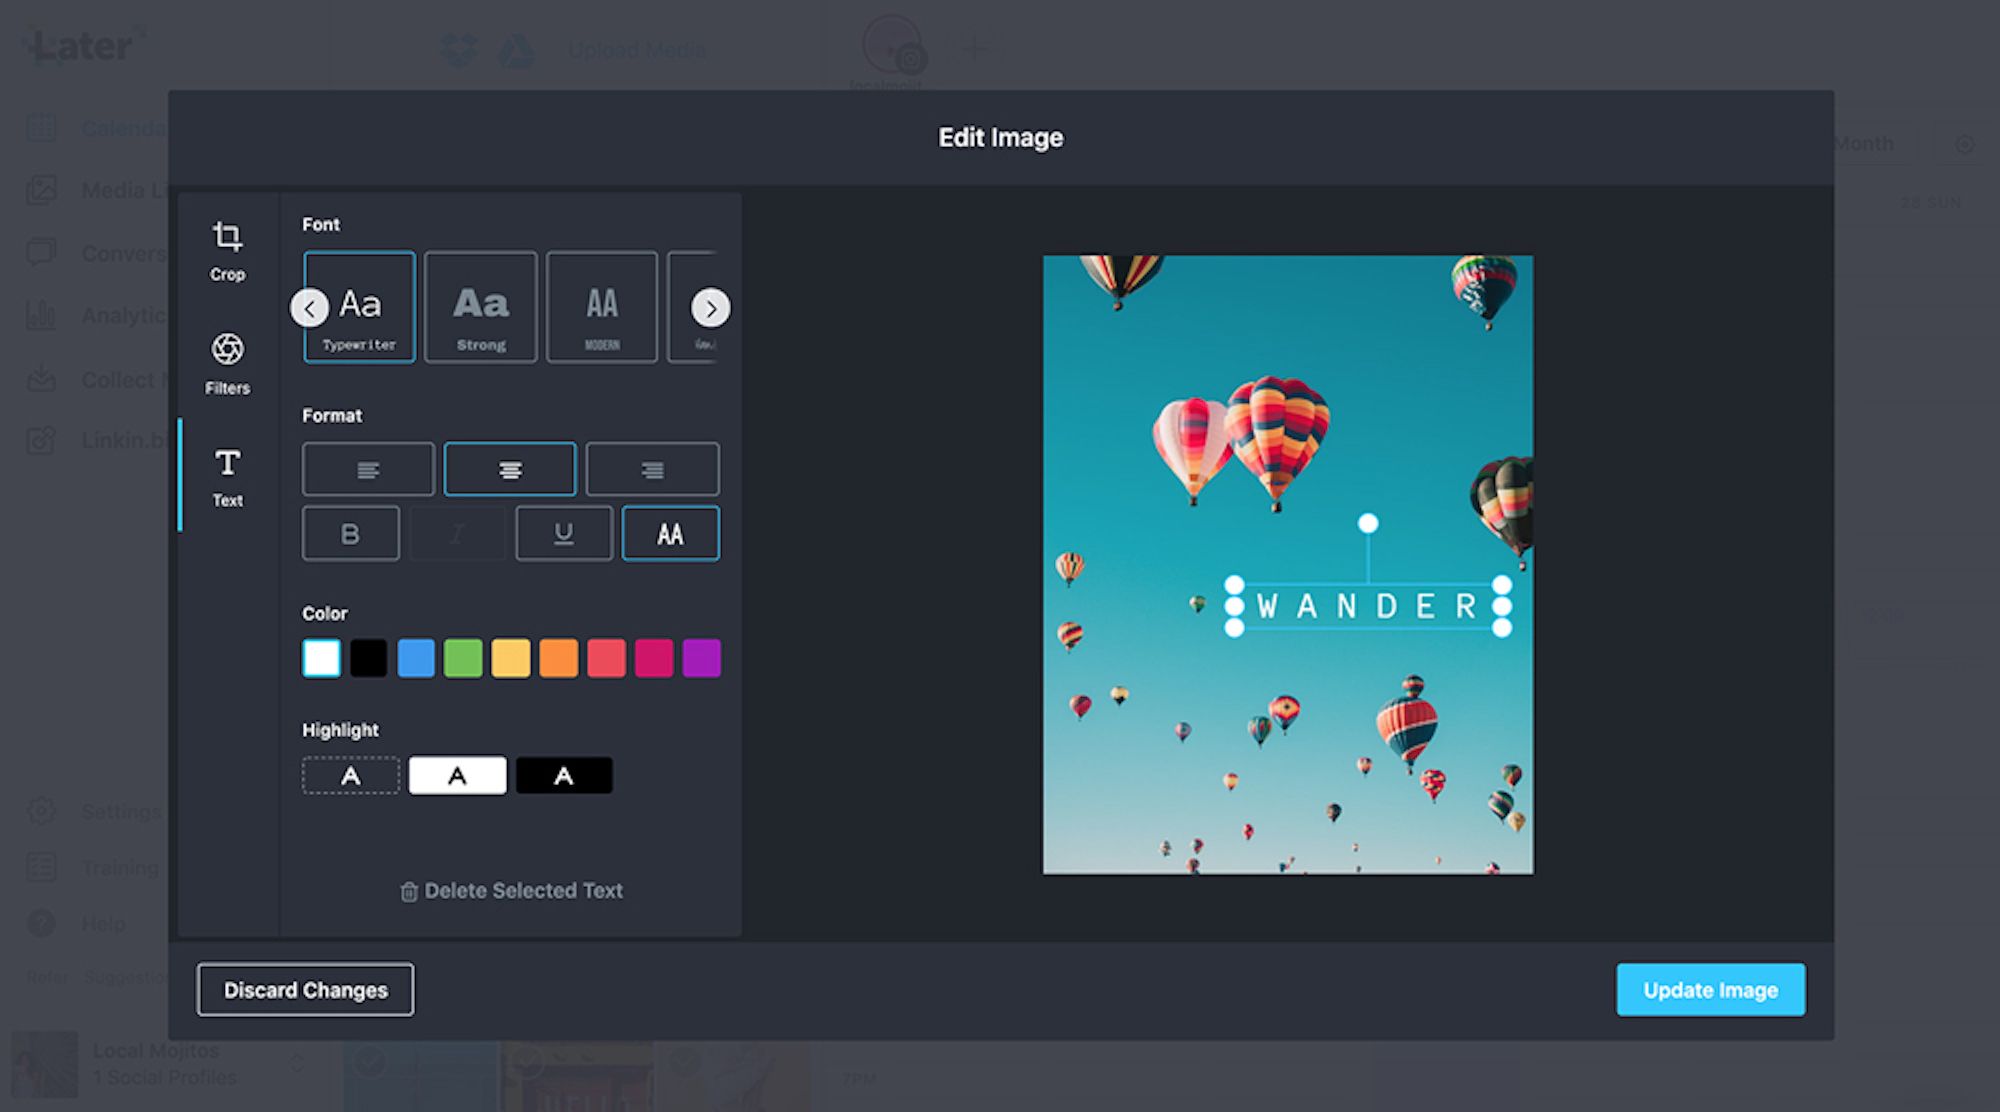
Task: Select no-highlight dashed option
Action: point(351,776)
